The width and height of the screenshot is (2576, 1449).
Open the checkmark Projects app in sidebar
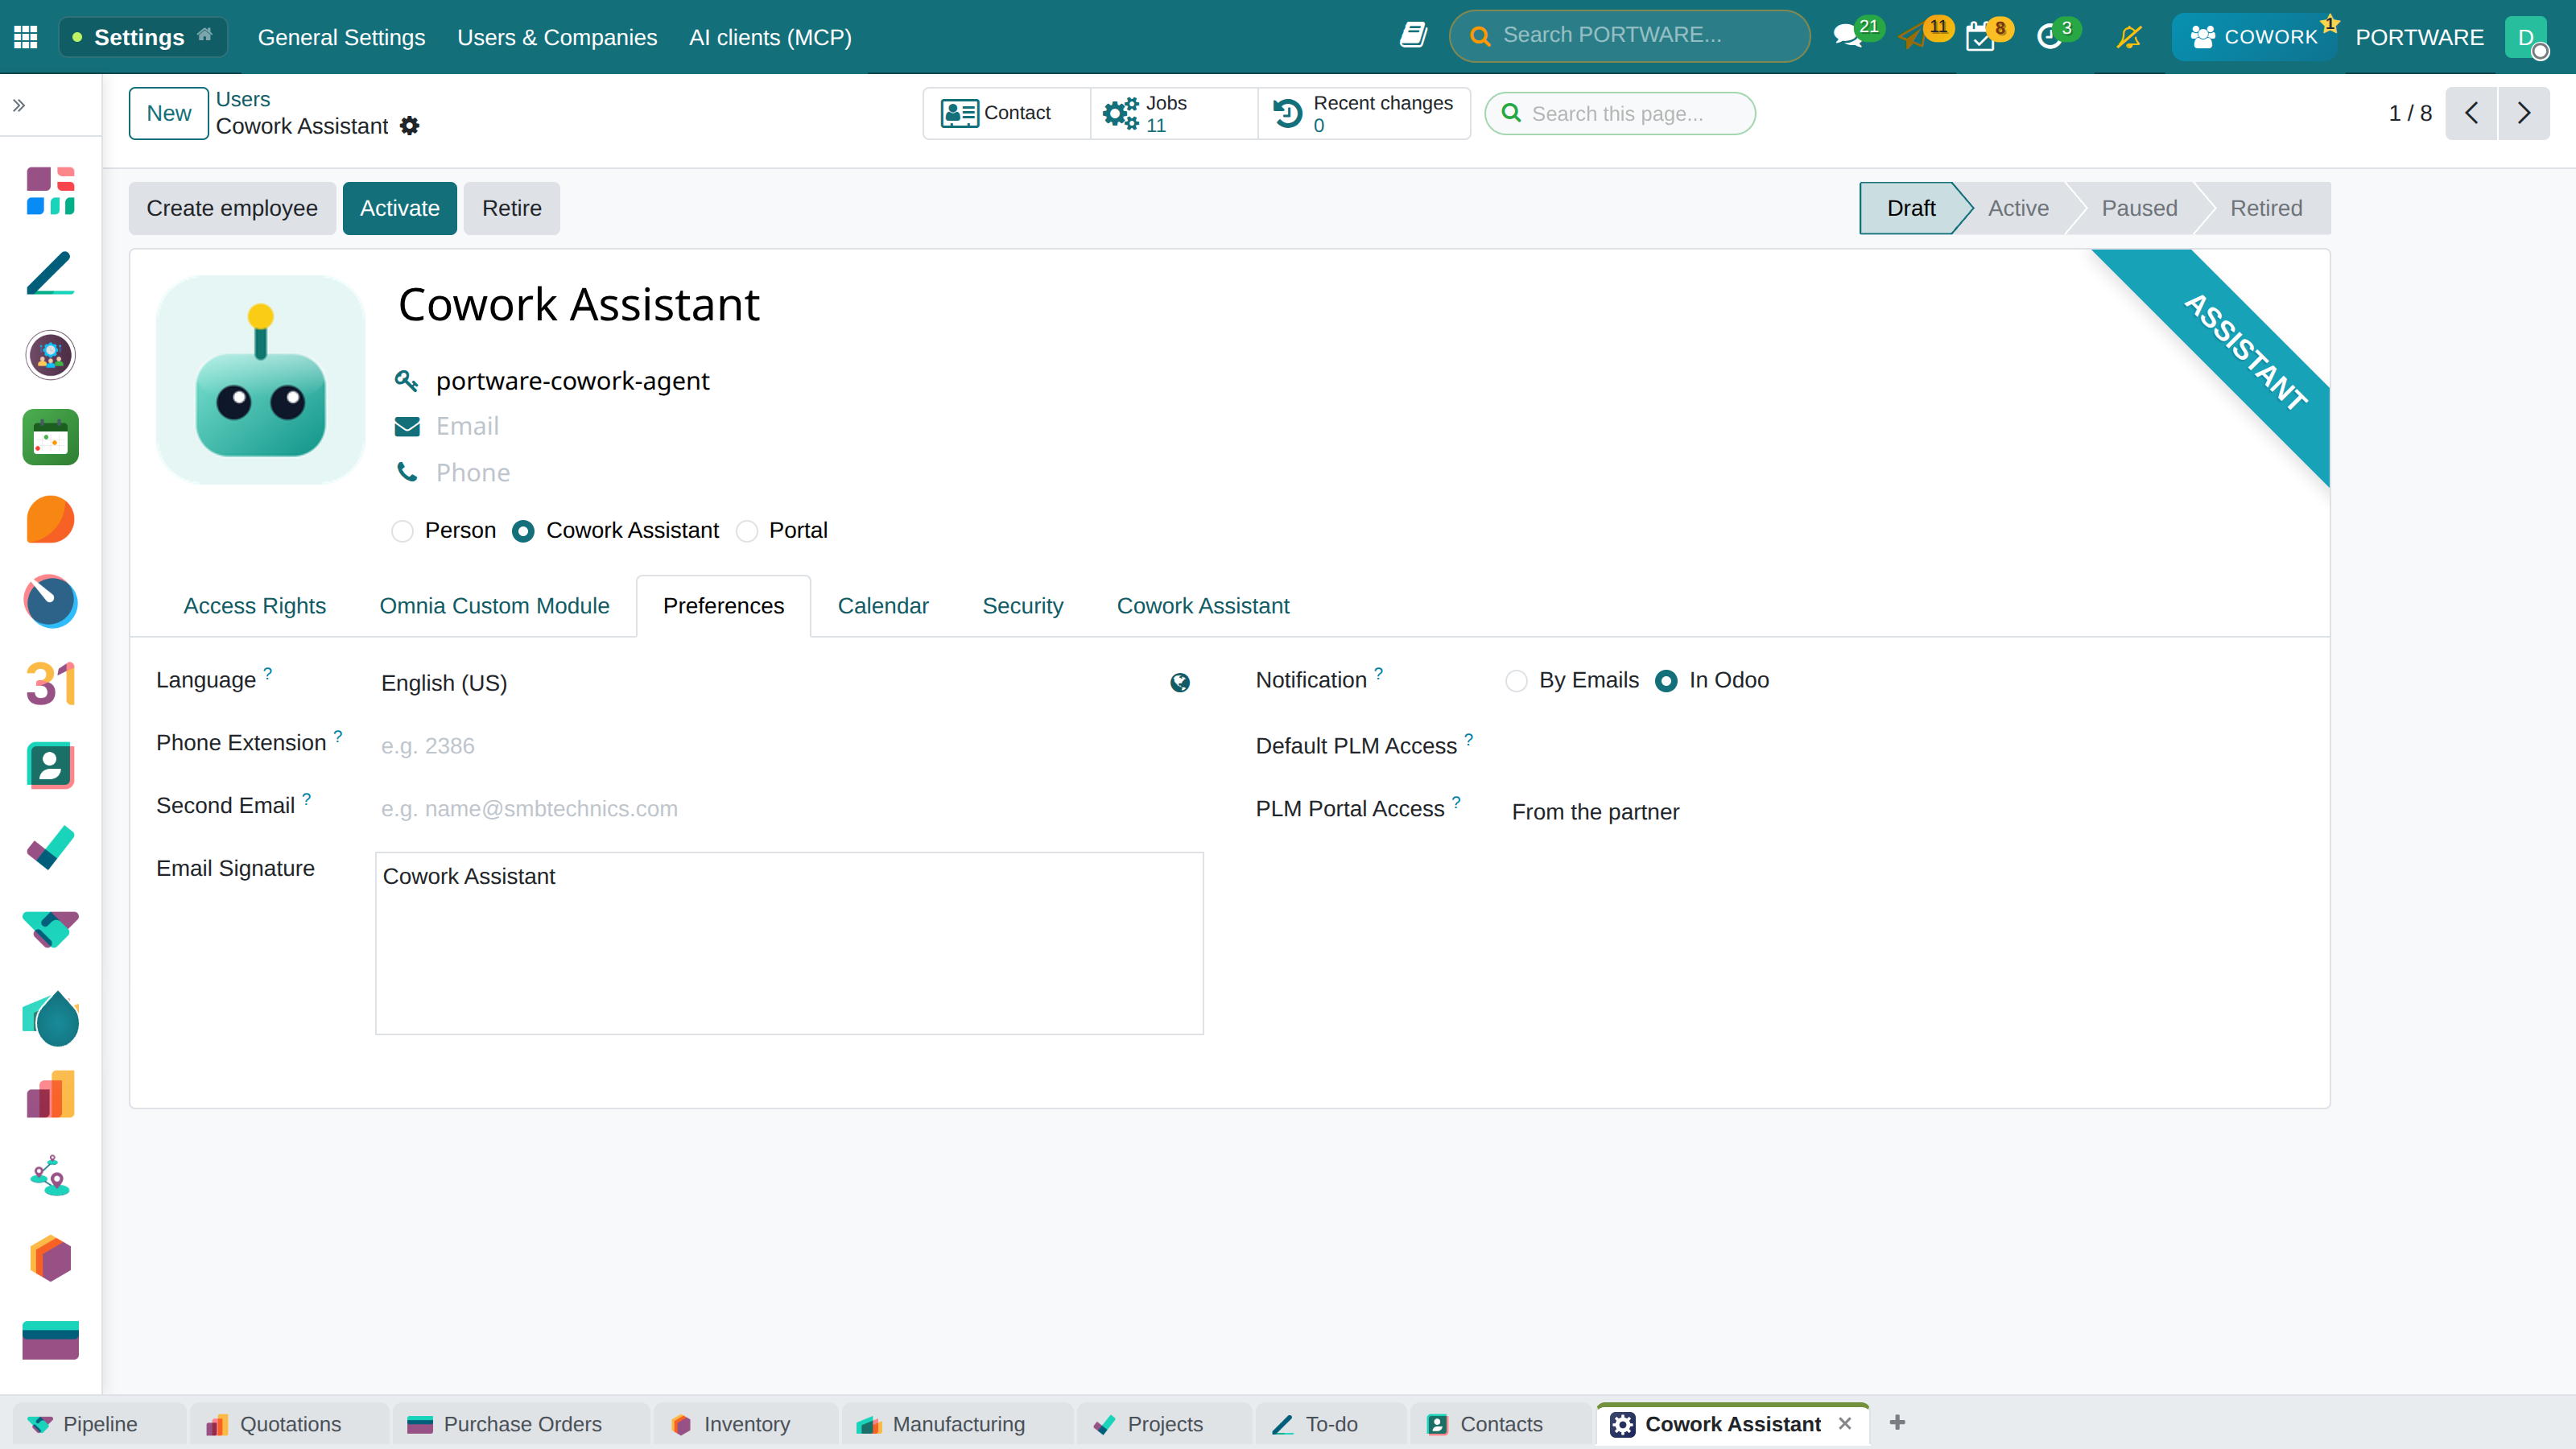click(50, 848)
